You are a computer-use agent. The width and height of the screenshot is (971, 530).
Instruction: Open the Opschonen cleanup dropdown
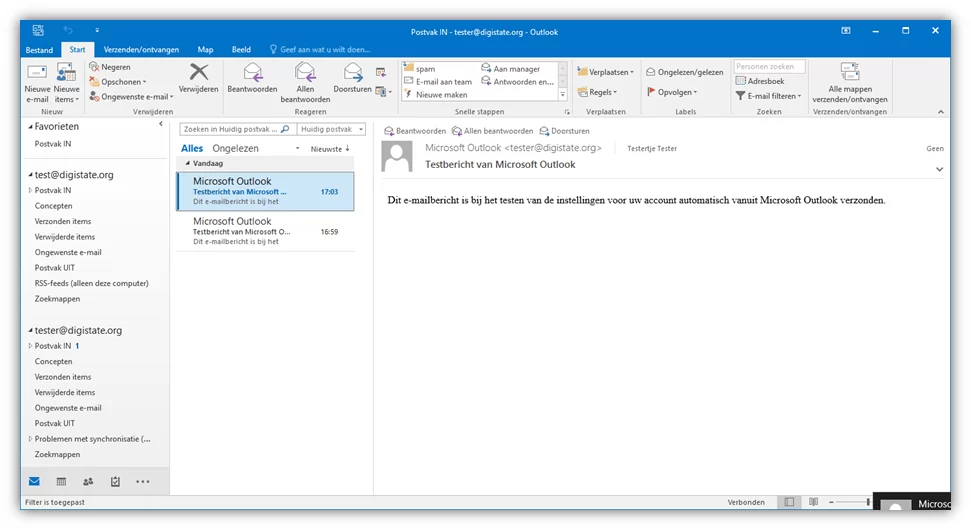pos(118,82)
